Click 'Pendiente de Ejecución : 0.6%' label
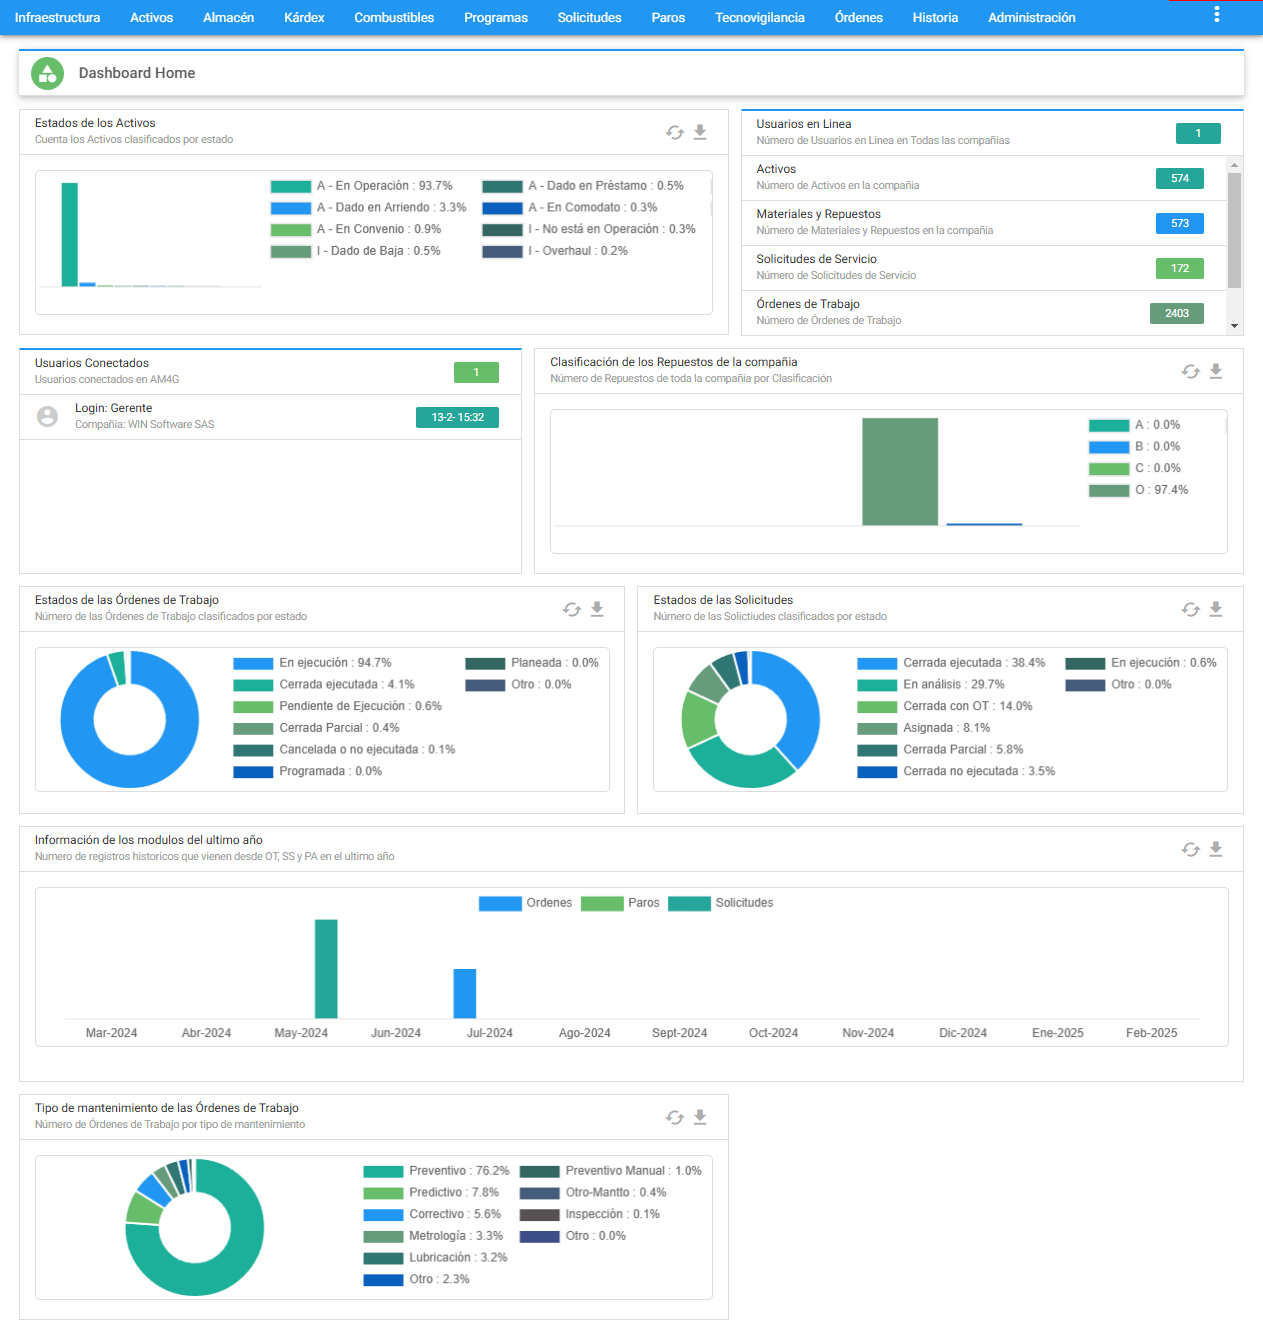The width and height of the screenshot is (1263, 1326). (360, 706)
